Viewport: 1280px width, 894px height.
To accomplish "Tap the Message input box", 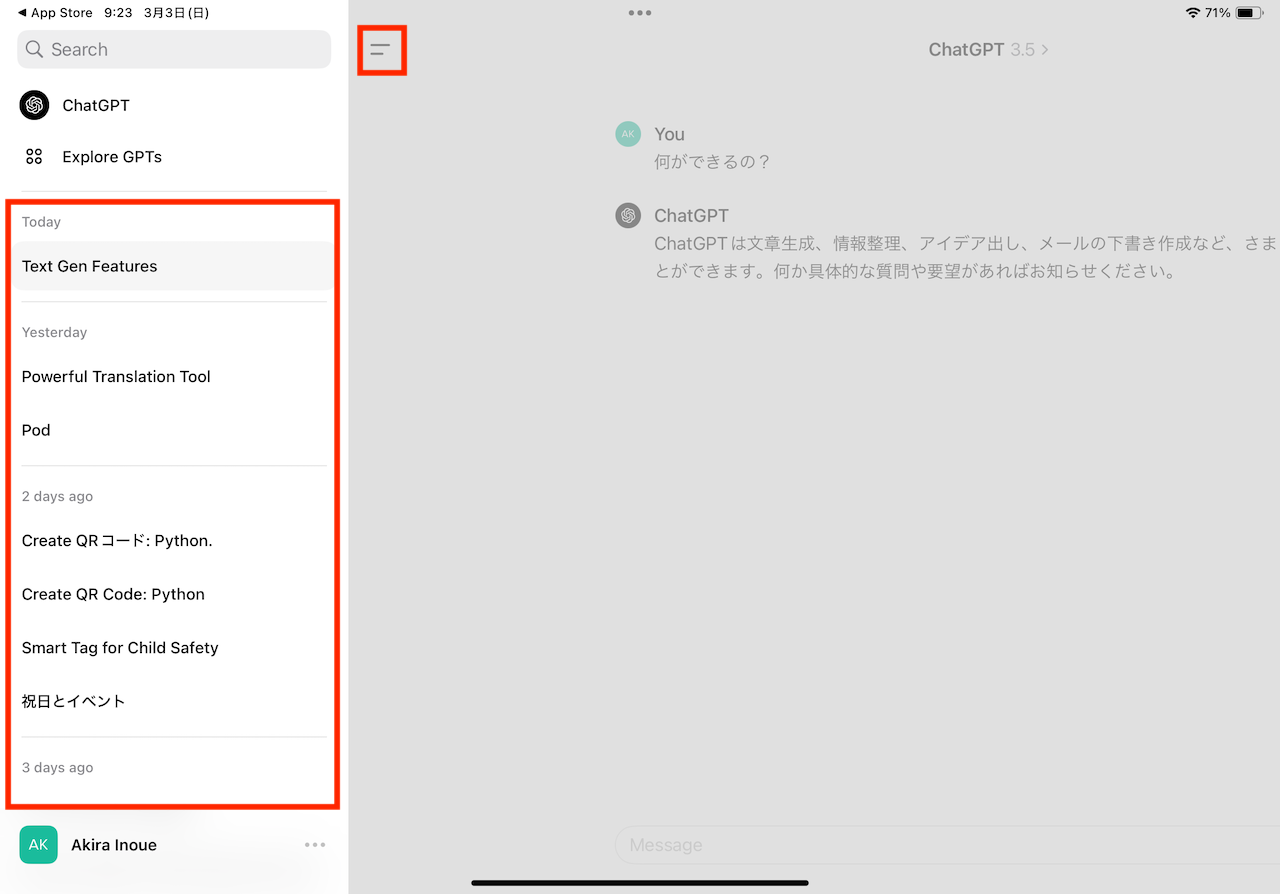I will 947,845.
